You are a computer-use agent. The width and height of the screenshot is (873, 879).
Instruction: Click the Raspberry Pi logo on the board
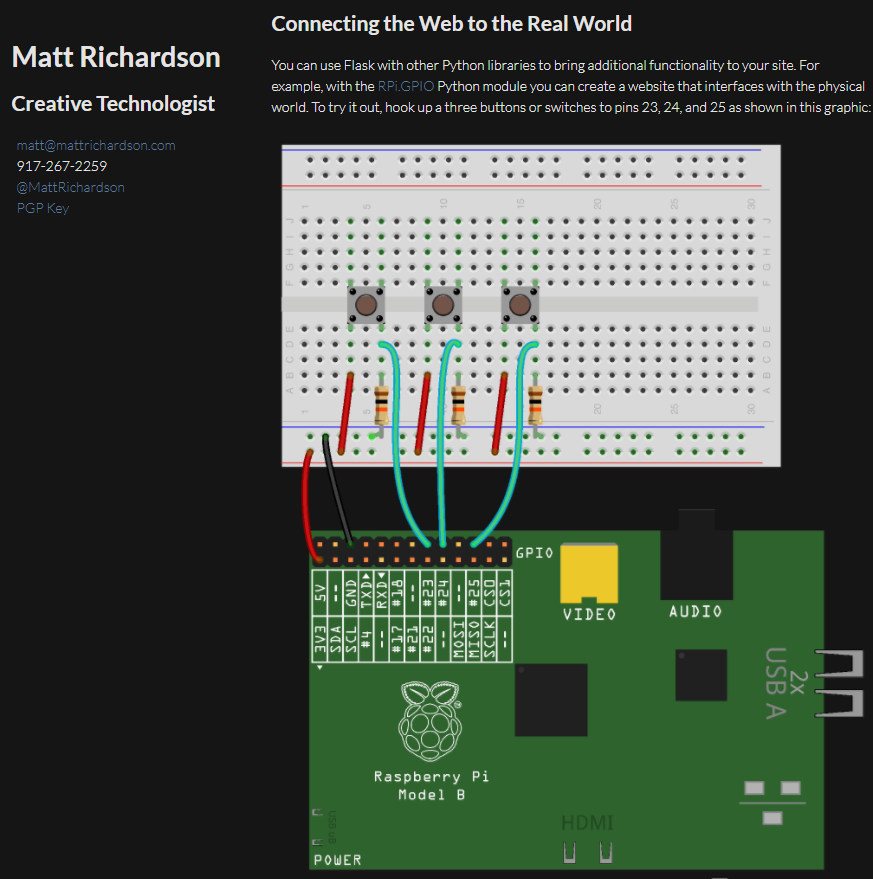click(430, 721)
